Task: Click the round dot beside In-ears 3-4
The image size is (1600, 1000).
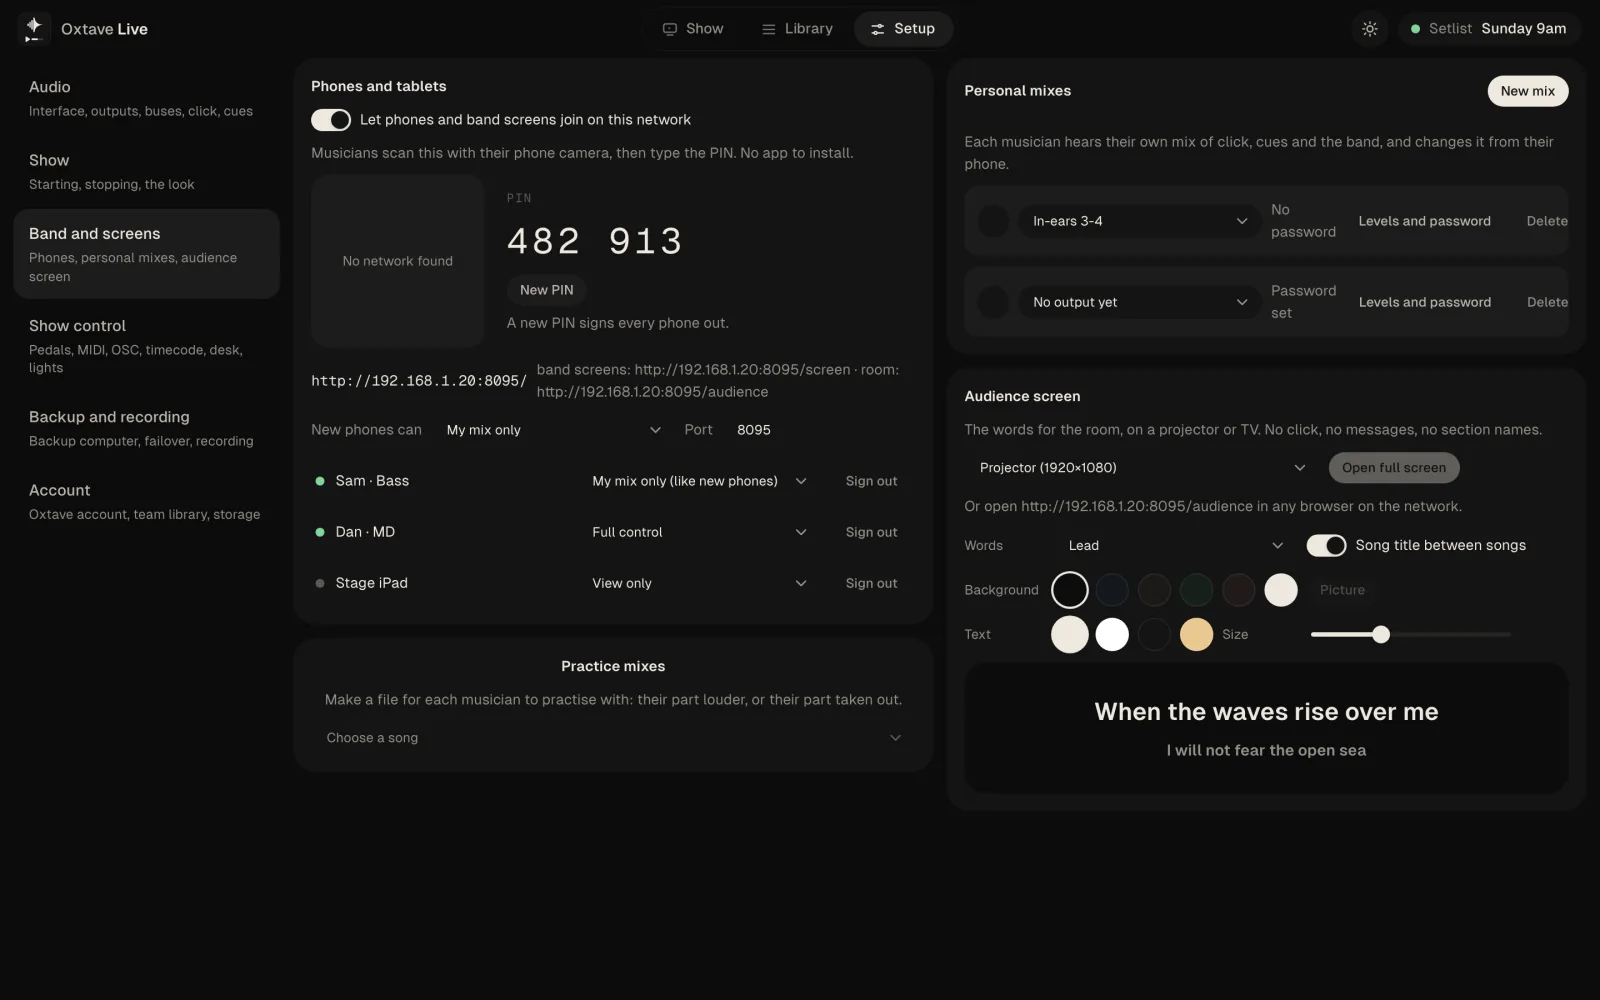Action: (x=993, y=221)
